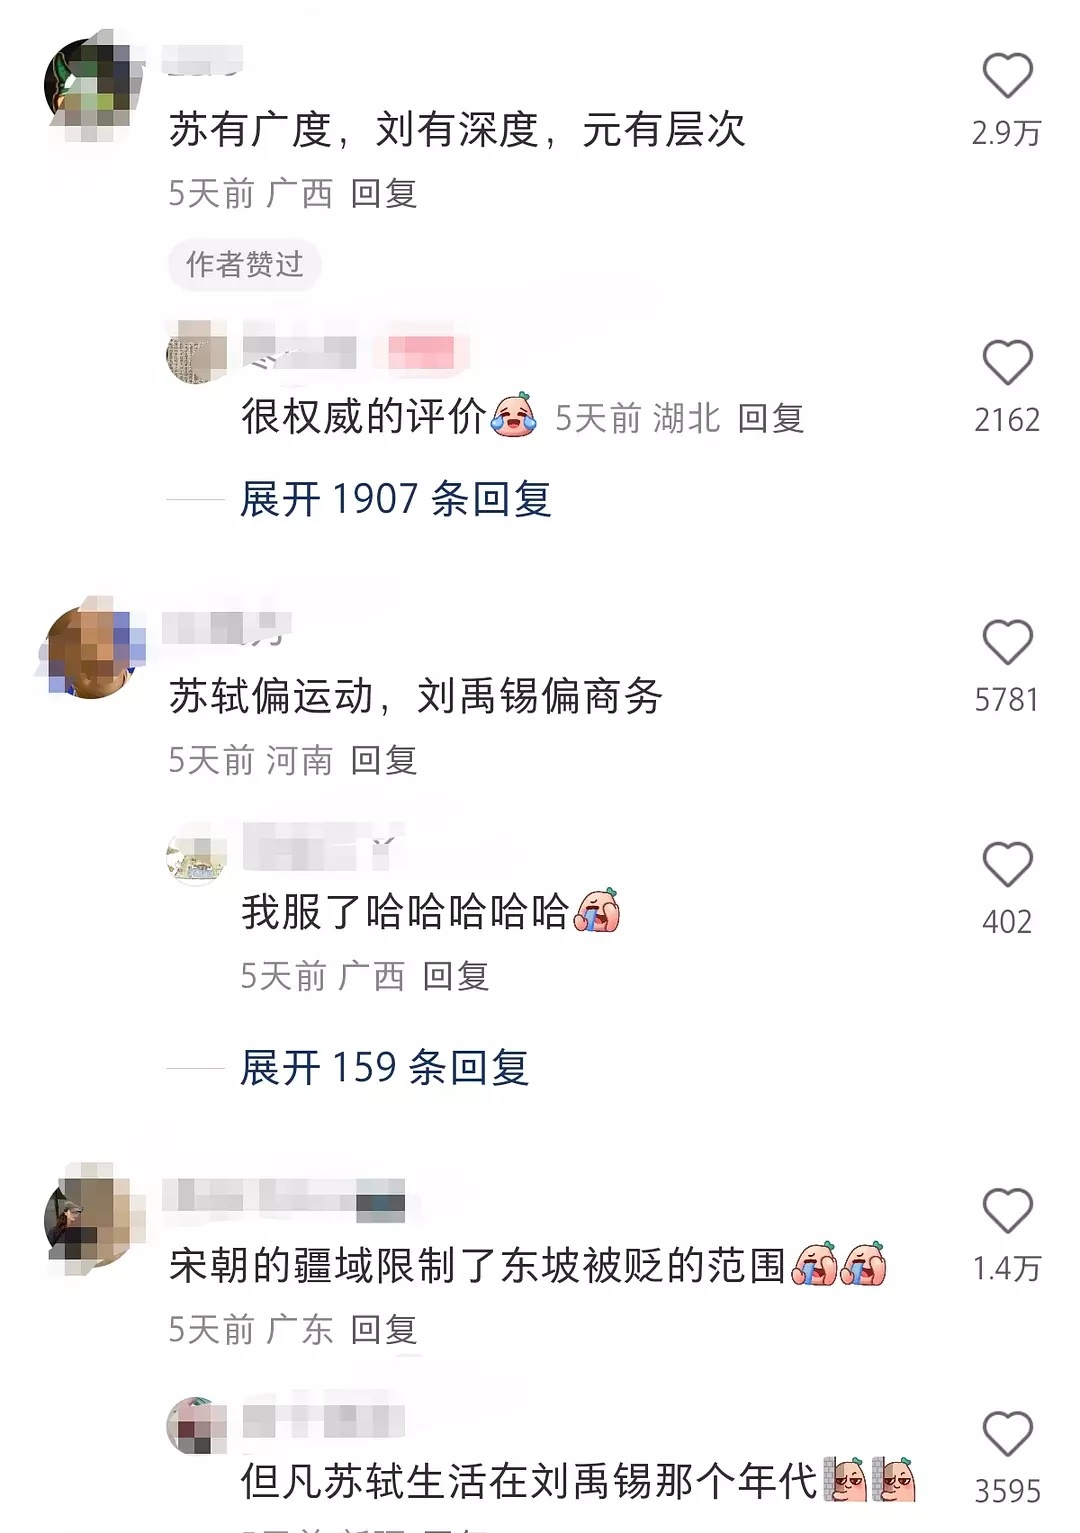Like the 但凡苏轼生活在 reply
Screen dimensions: 1080x1533
click(x=1007, y=1433)
